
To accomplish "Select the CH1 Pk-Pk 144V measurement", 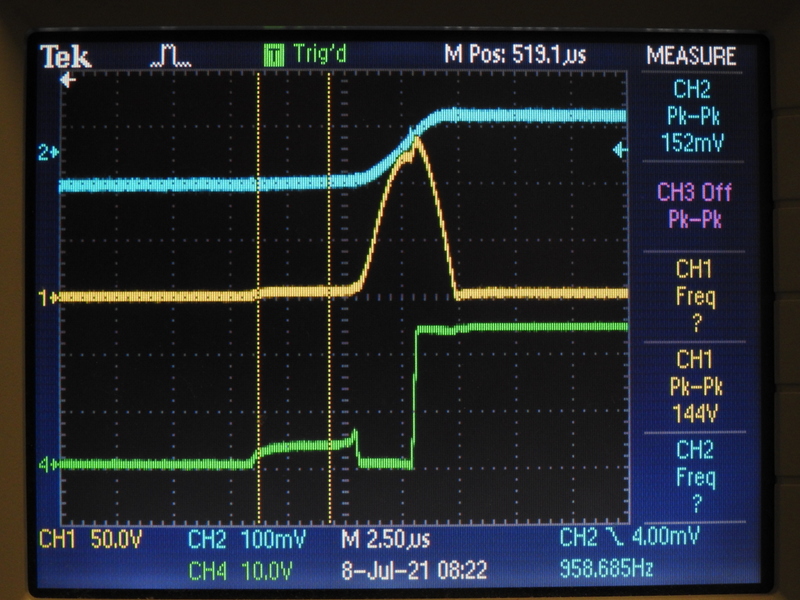I will 695,387.
